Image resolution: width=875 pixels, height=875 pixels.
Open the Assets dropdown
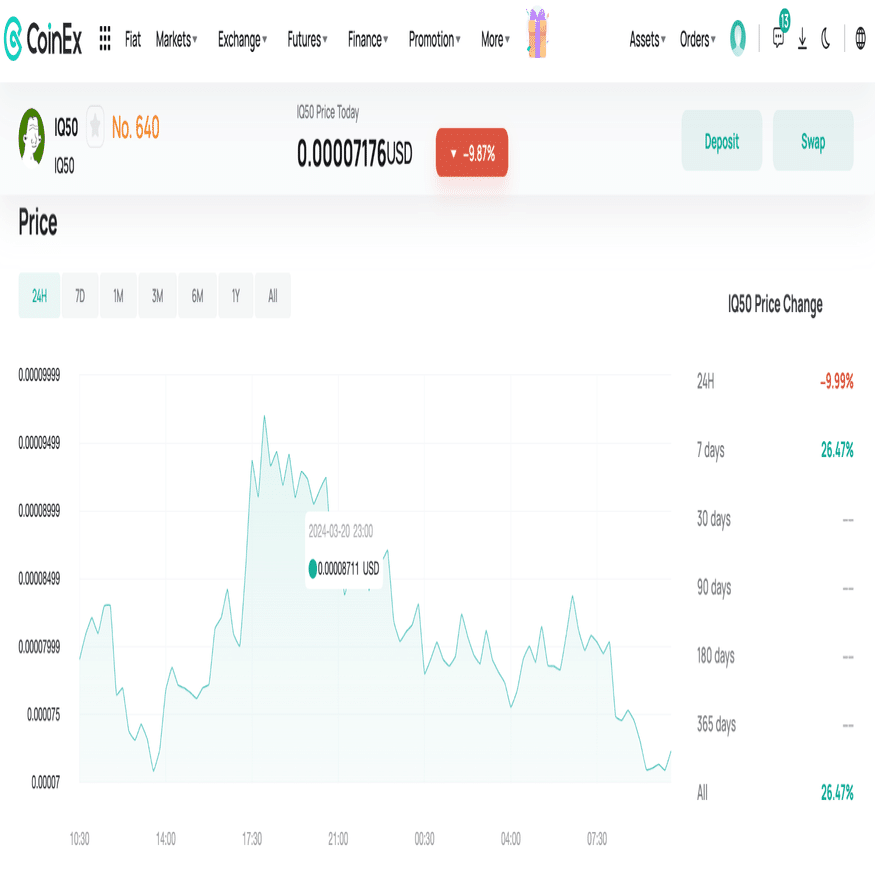coord(646,40)
